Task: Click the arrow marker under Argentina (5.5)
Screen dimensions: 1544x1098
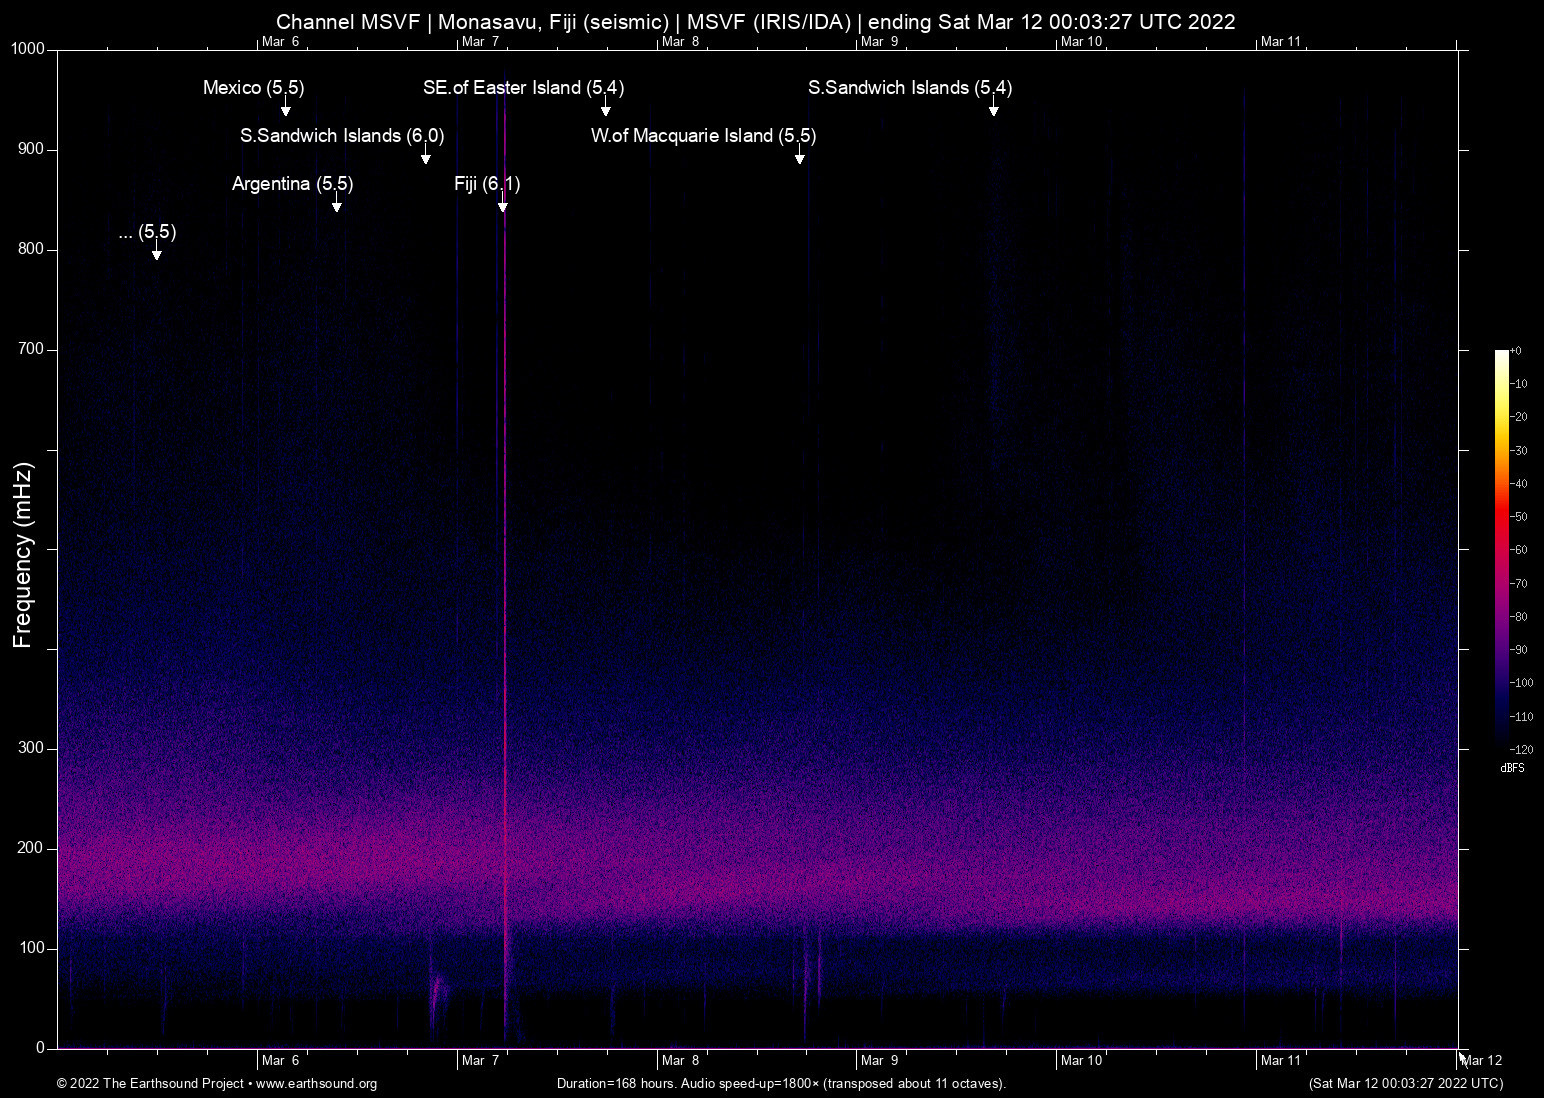Action: click(337, 204)
